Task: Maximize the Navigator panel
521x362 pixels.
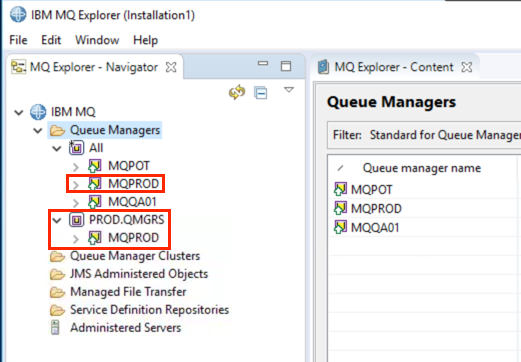Action: (286, 66)
